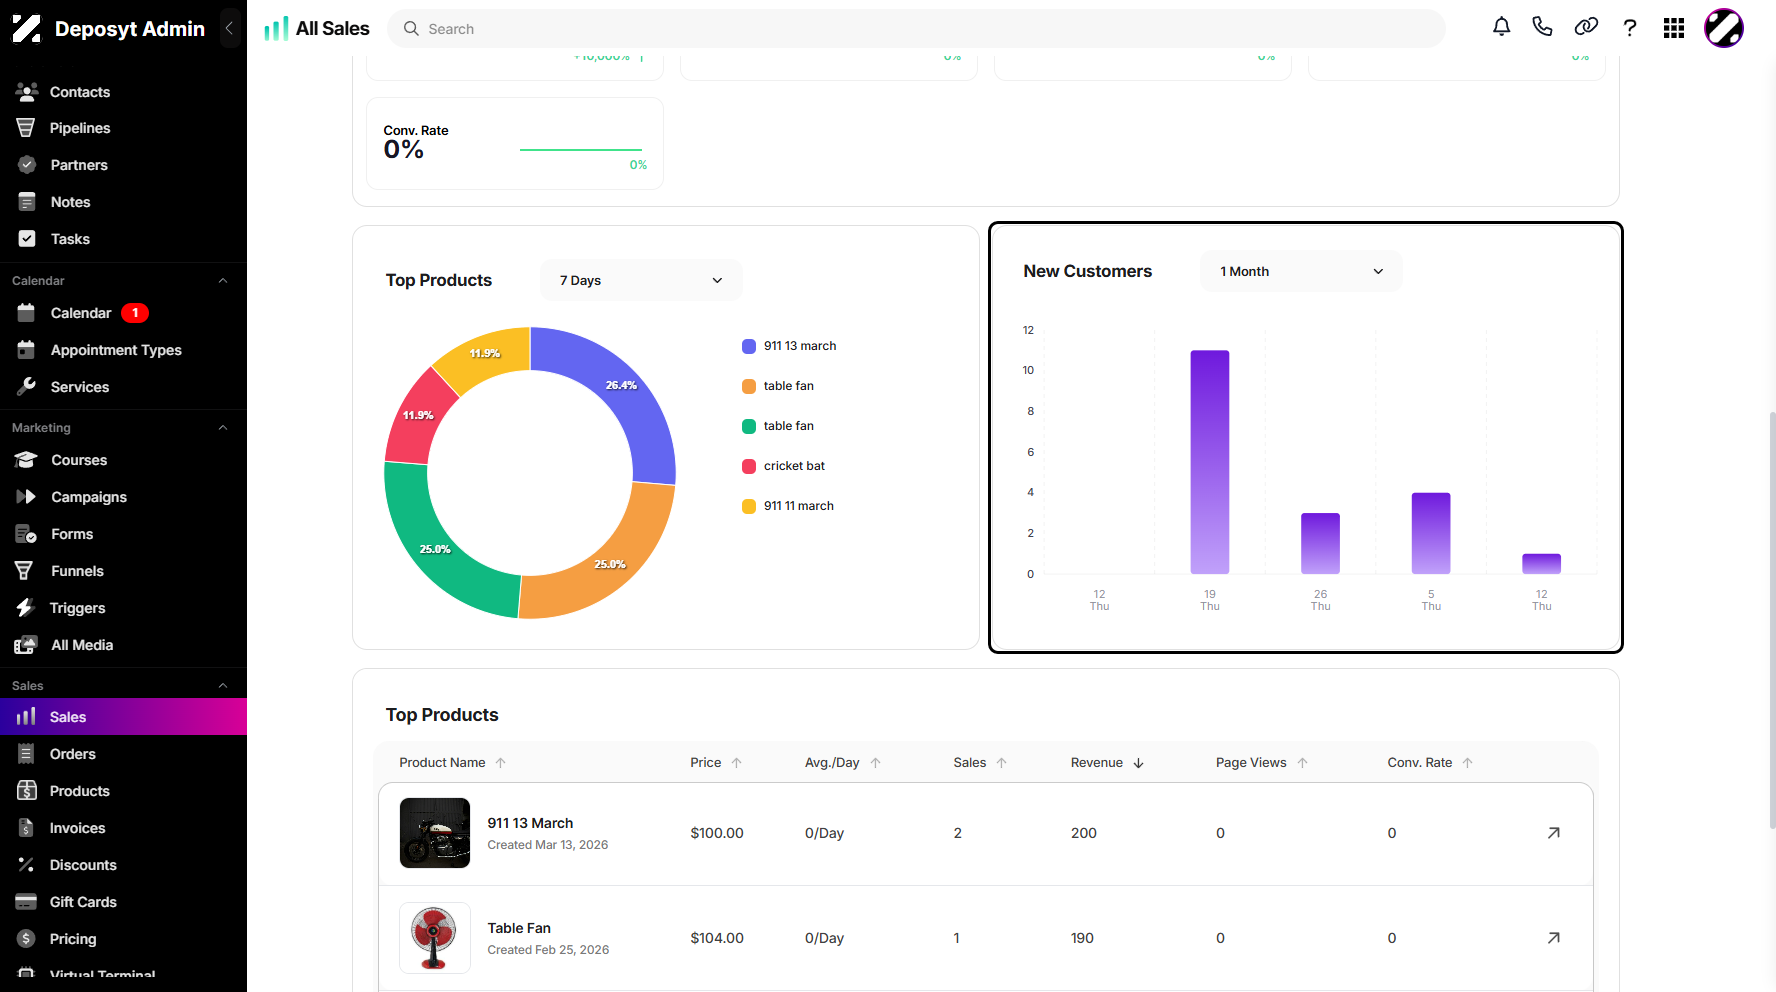
Task: Collapse the Calendar sidebar section
Action: (x=223, y=281)
